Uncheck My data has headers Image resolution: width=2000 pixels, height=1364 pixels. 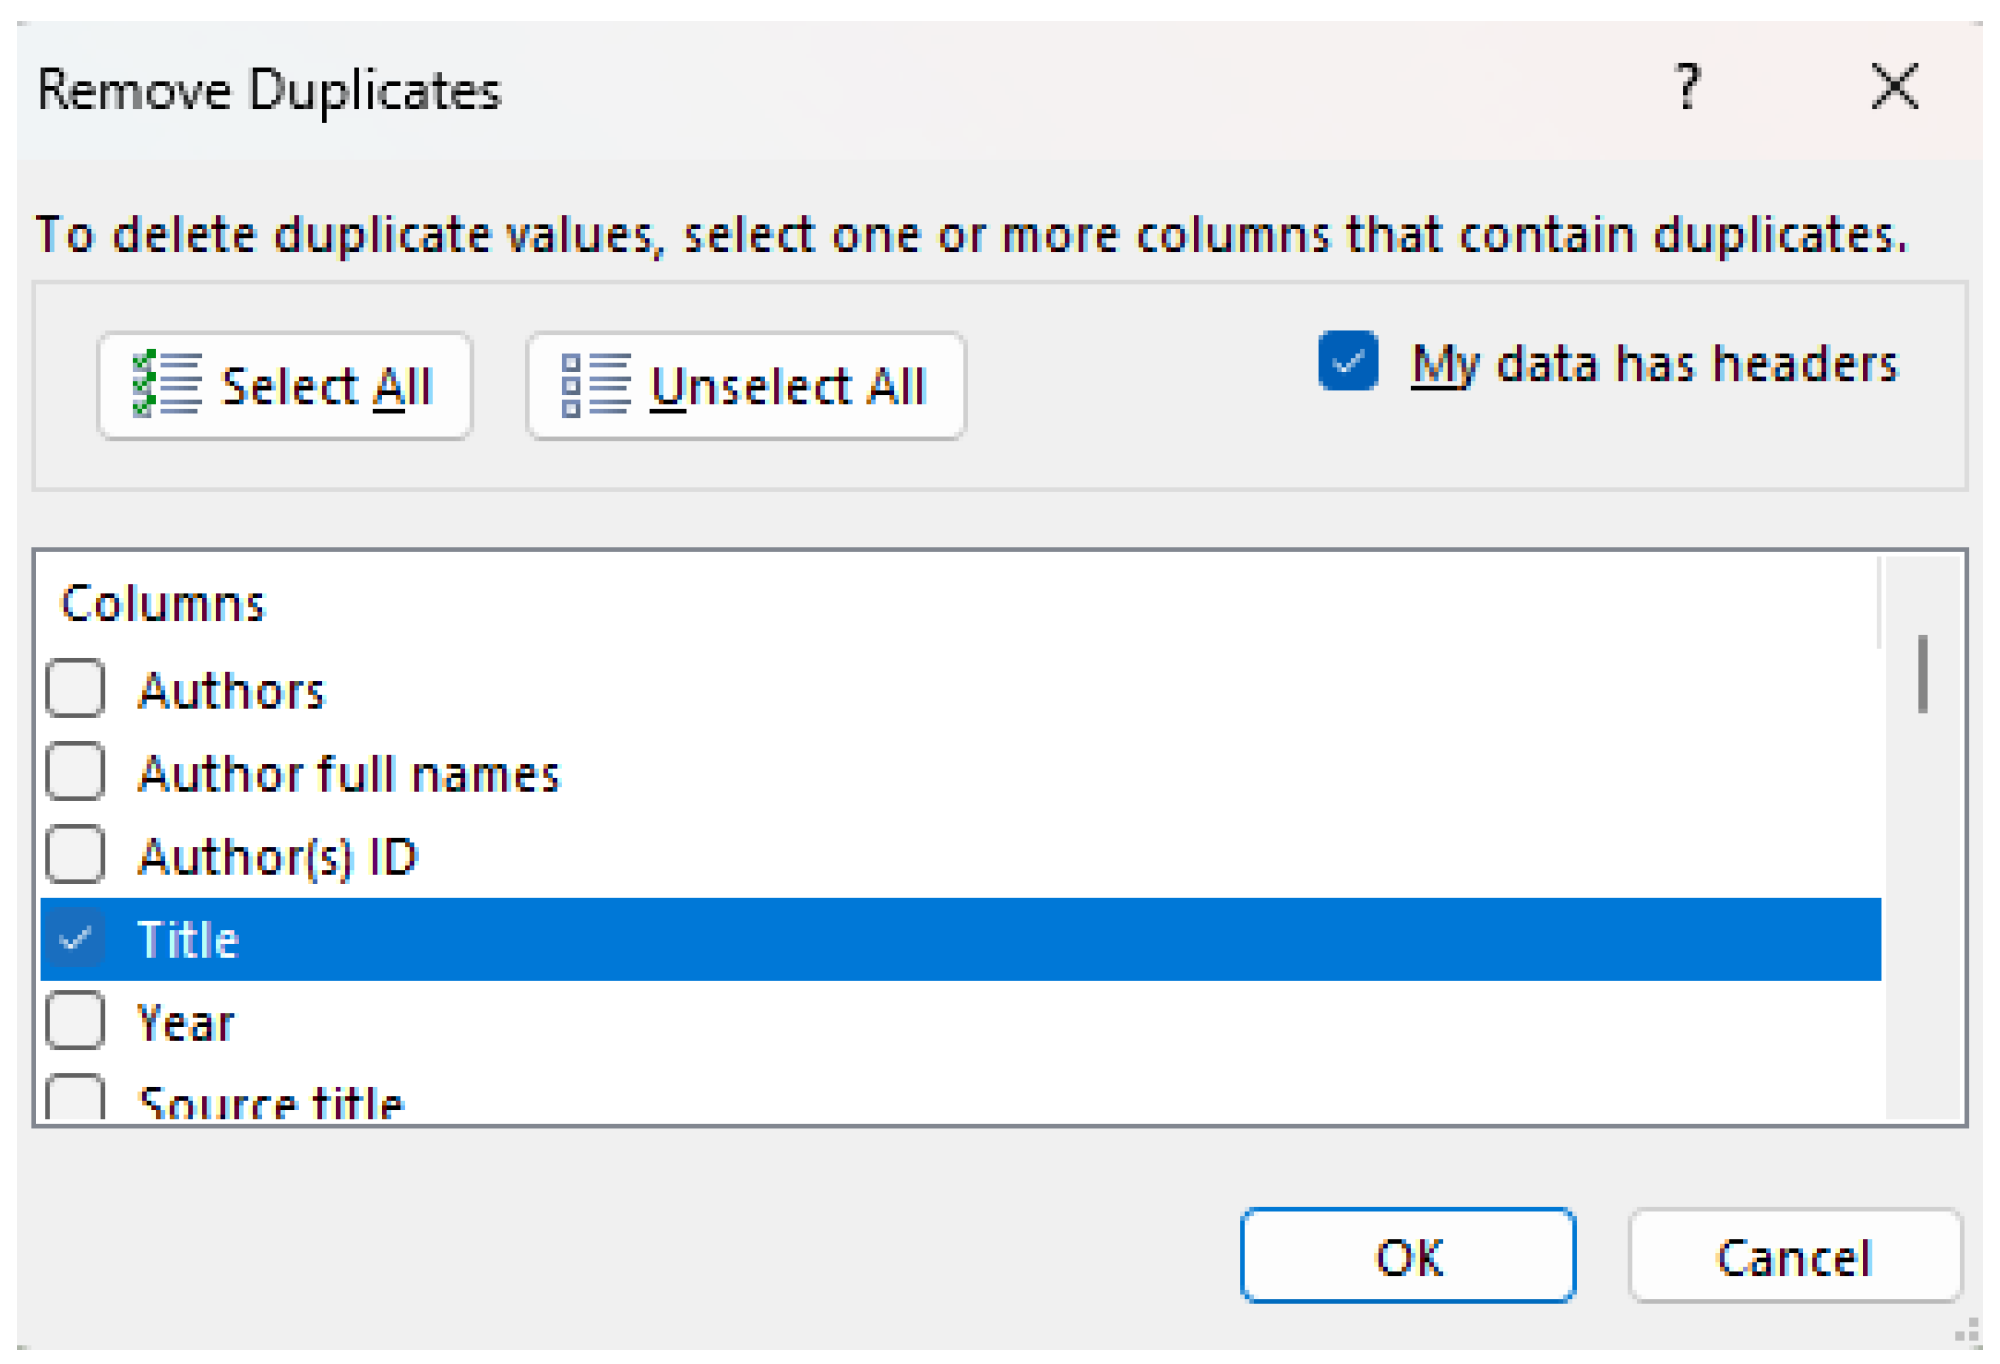(x=1347, y=361)
